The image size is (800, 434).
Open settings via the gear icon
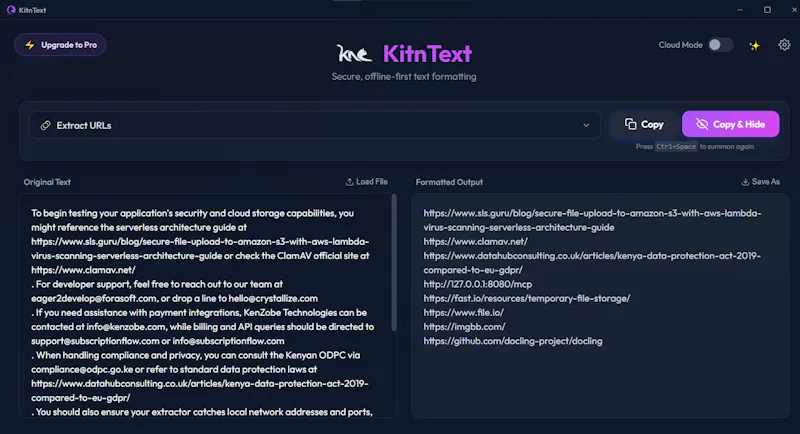tap(784, 45)
